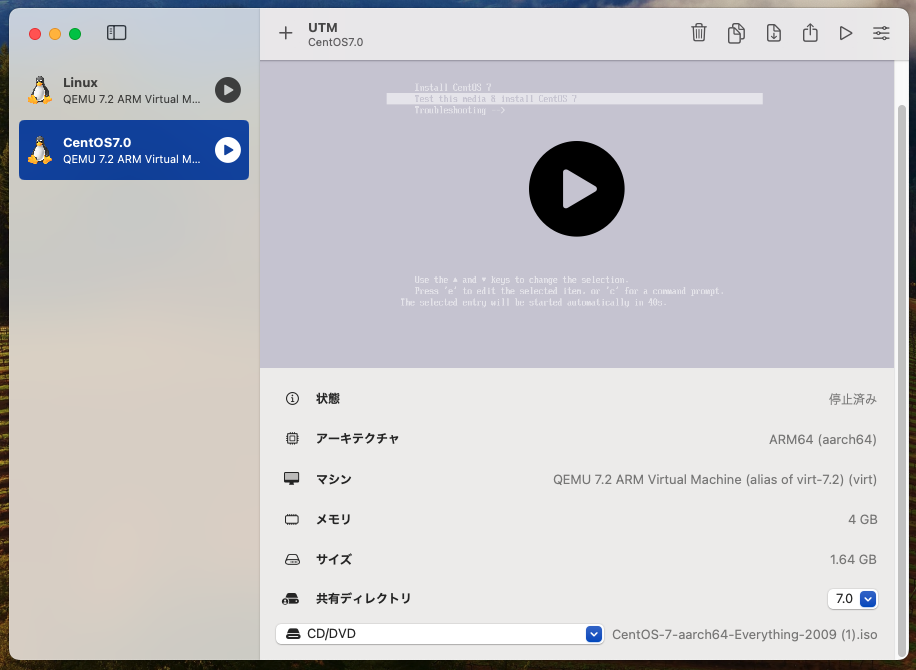The height and width of the screenshot is (670, 916).
Task: Click the VM preview screenshot area
Action: (x=577, y=188)
